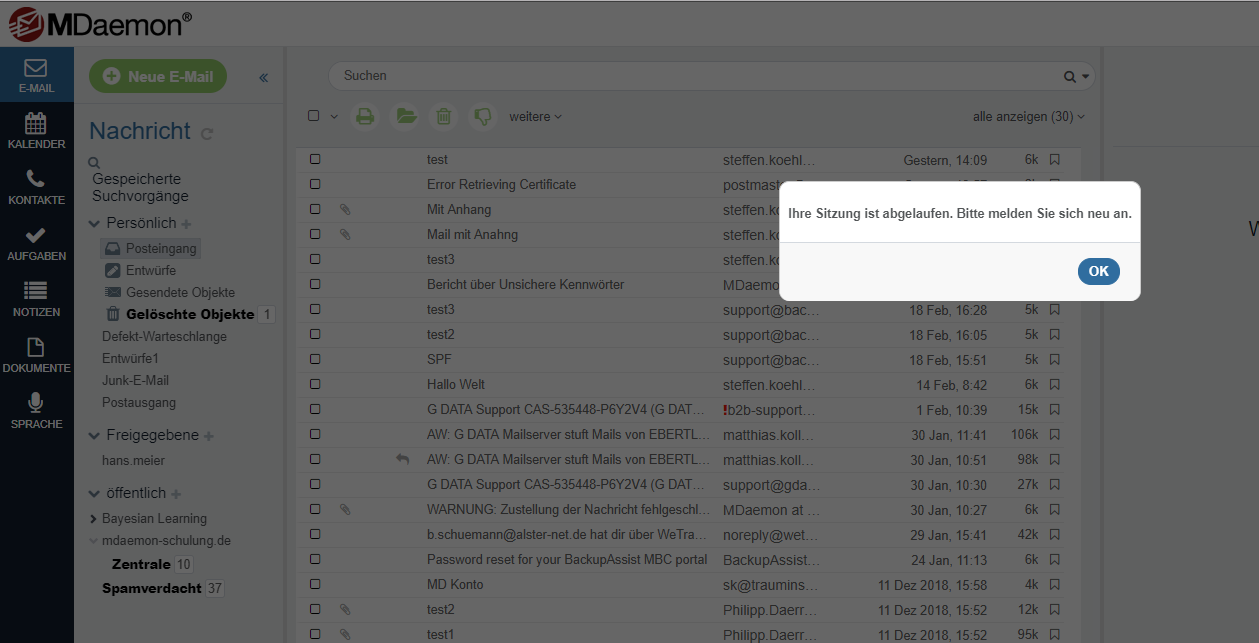Tick the checkbox beside 'Hallo Welt' email

pyautogui.click(x=315, y=385)
